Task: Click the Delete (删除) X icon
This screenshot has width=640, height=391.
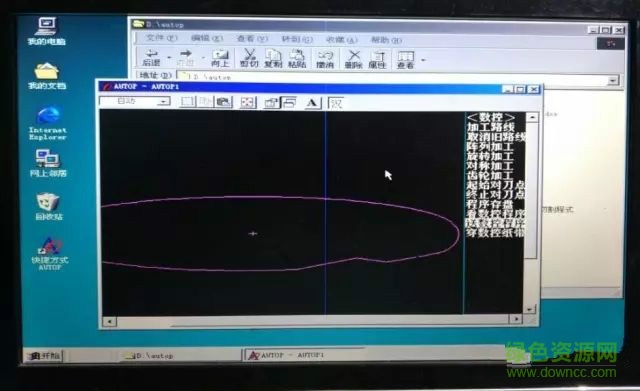Action: pyautogui.click(x=353, y=59)
